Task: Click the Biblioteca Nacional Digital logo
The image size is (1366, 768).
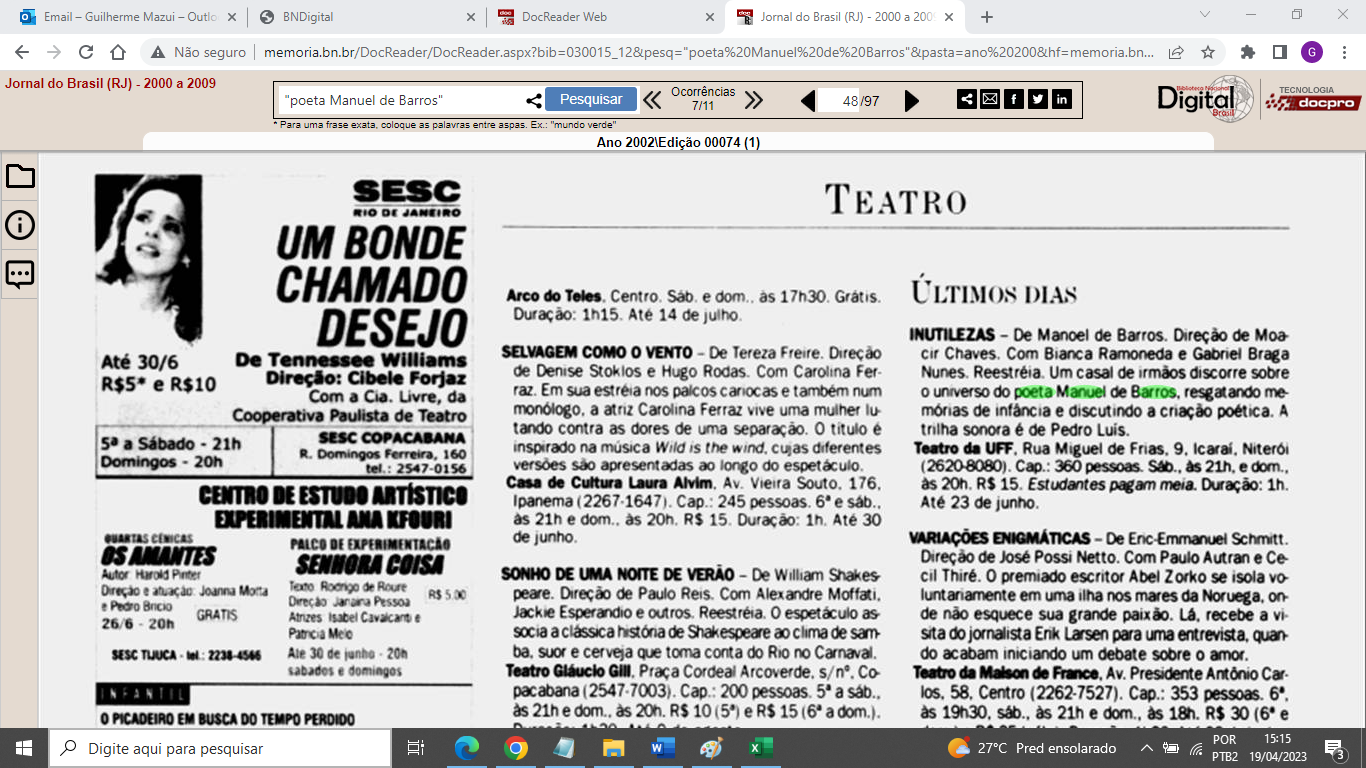Action: coord(1205,98)
